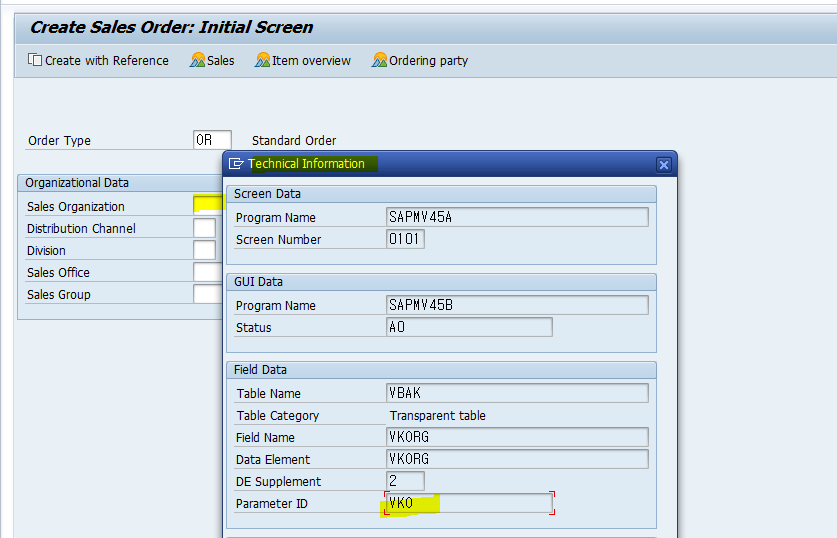Click the DE Supplement label
Screen dimensions: 837x538
(x=278, y=481)
